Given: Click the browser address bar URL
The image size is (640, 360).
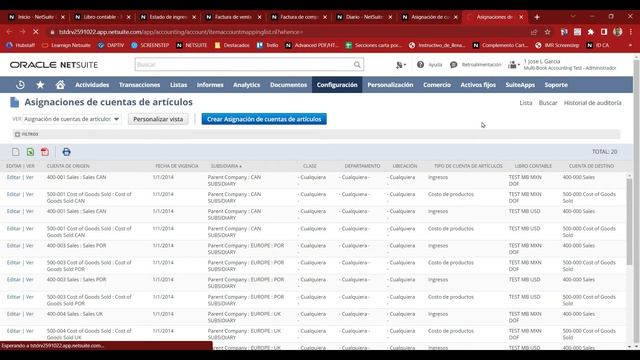Looking at the screenshot, I should click(x=181, y=32).
